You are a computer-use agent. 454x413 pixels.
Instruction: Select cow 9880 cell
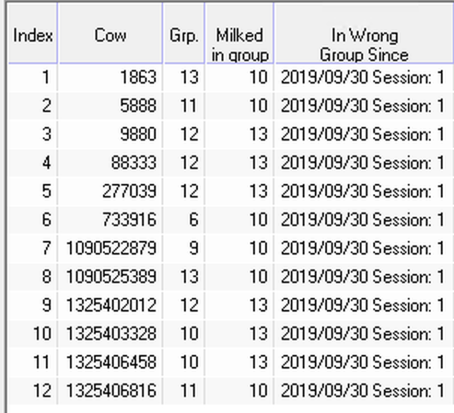pos(110,134)
